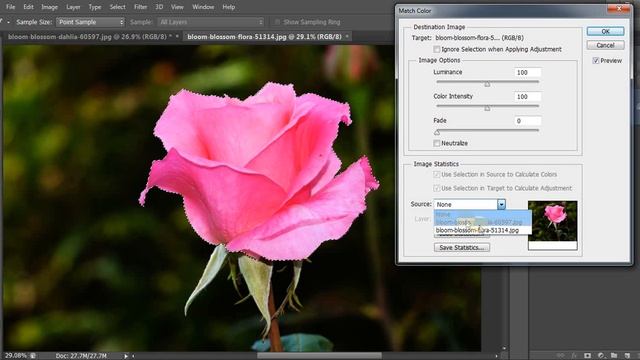Click the New Group folder icon
This screenshot has height=360, width=640.
pyautogui.click(x=614, y=356)
